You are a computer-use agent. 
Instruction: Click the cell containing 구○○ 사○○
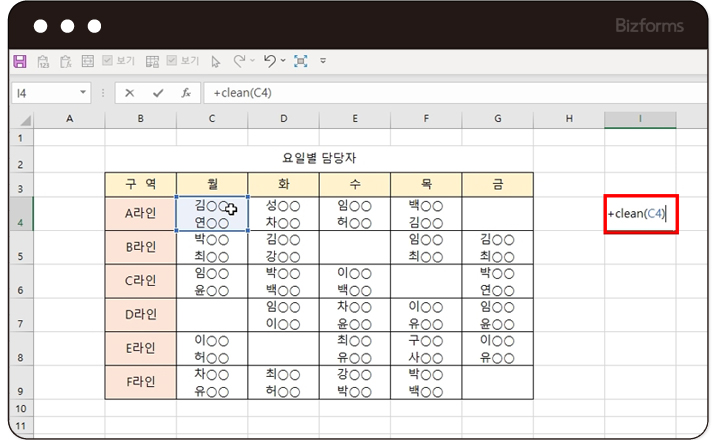tap(426, 349)
